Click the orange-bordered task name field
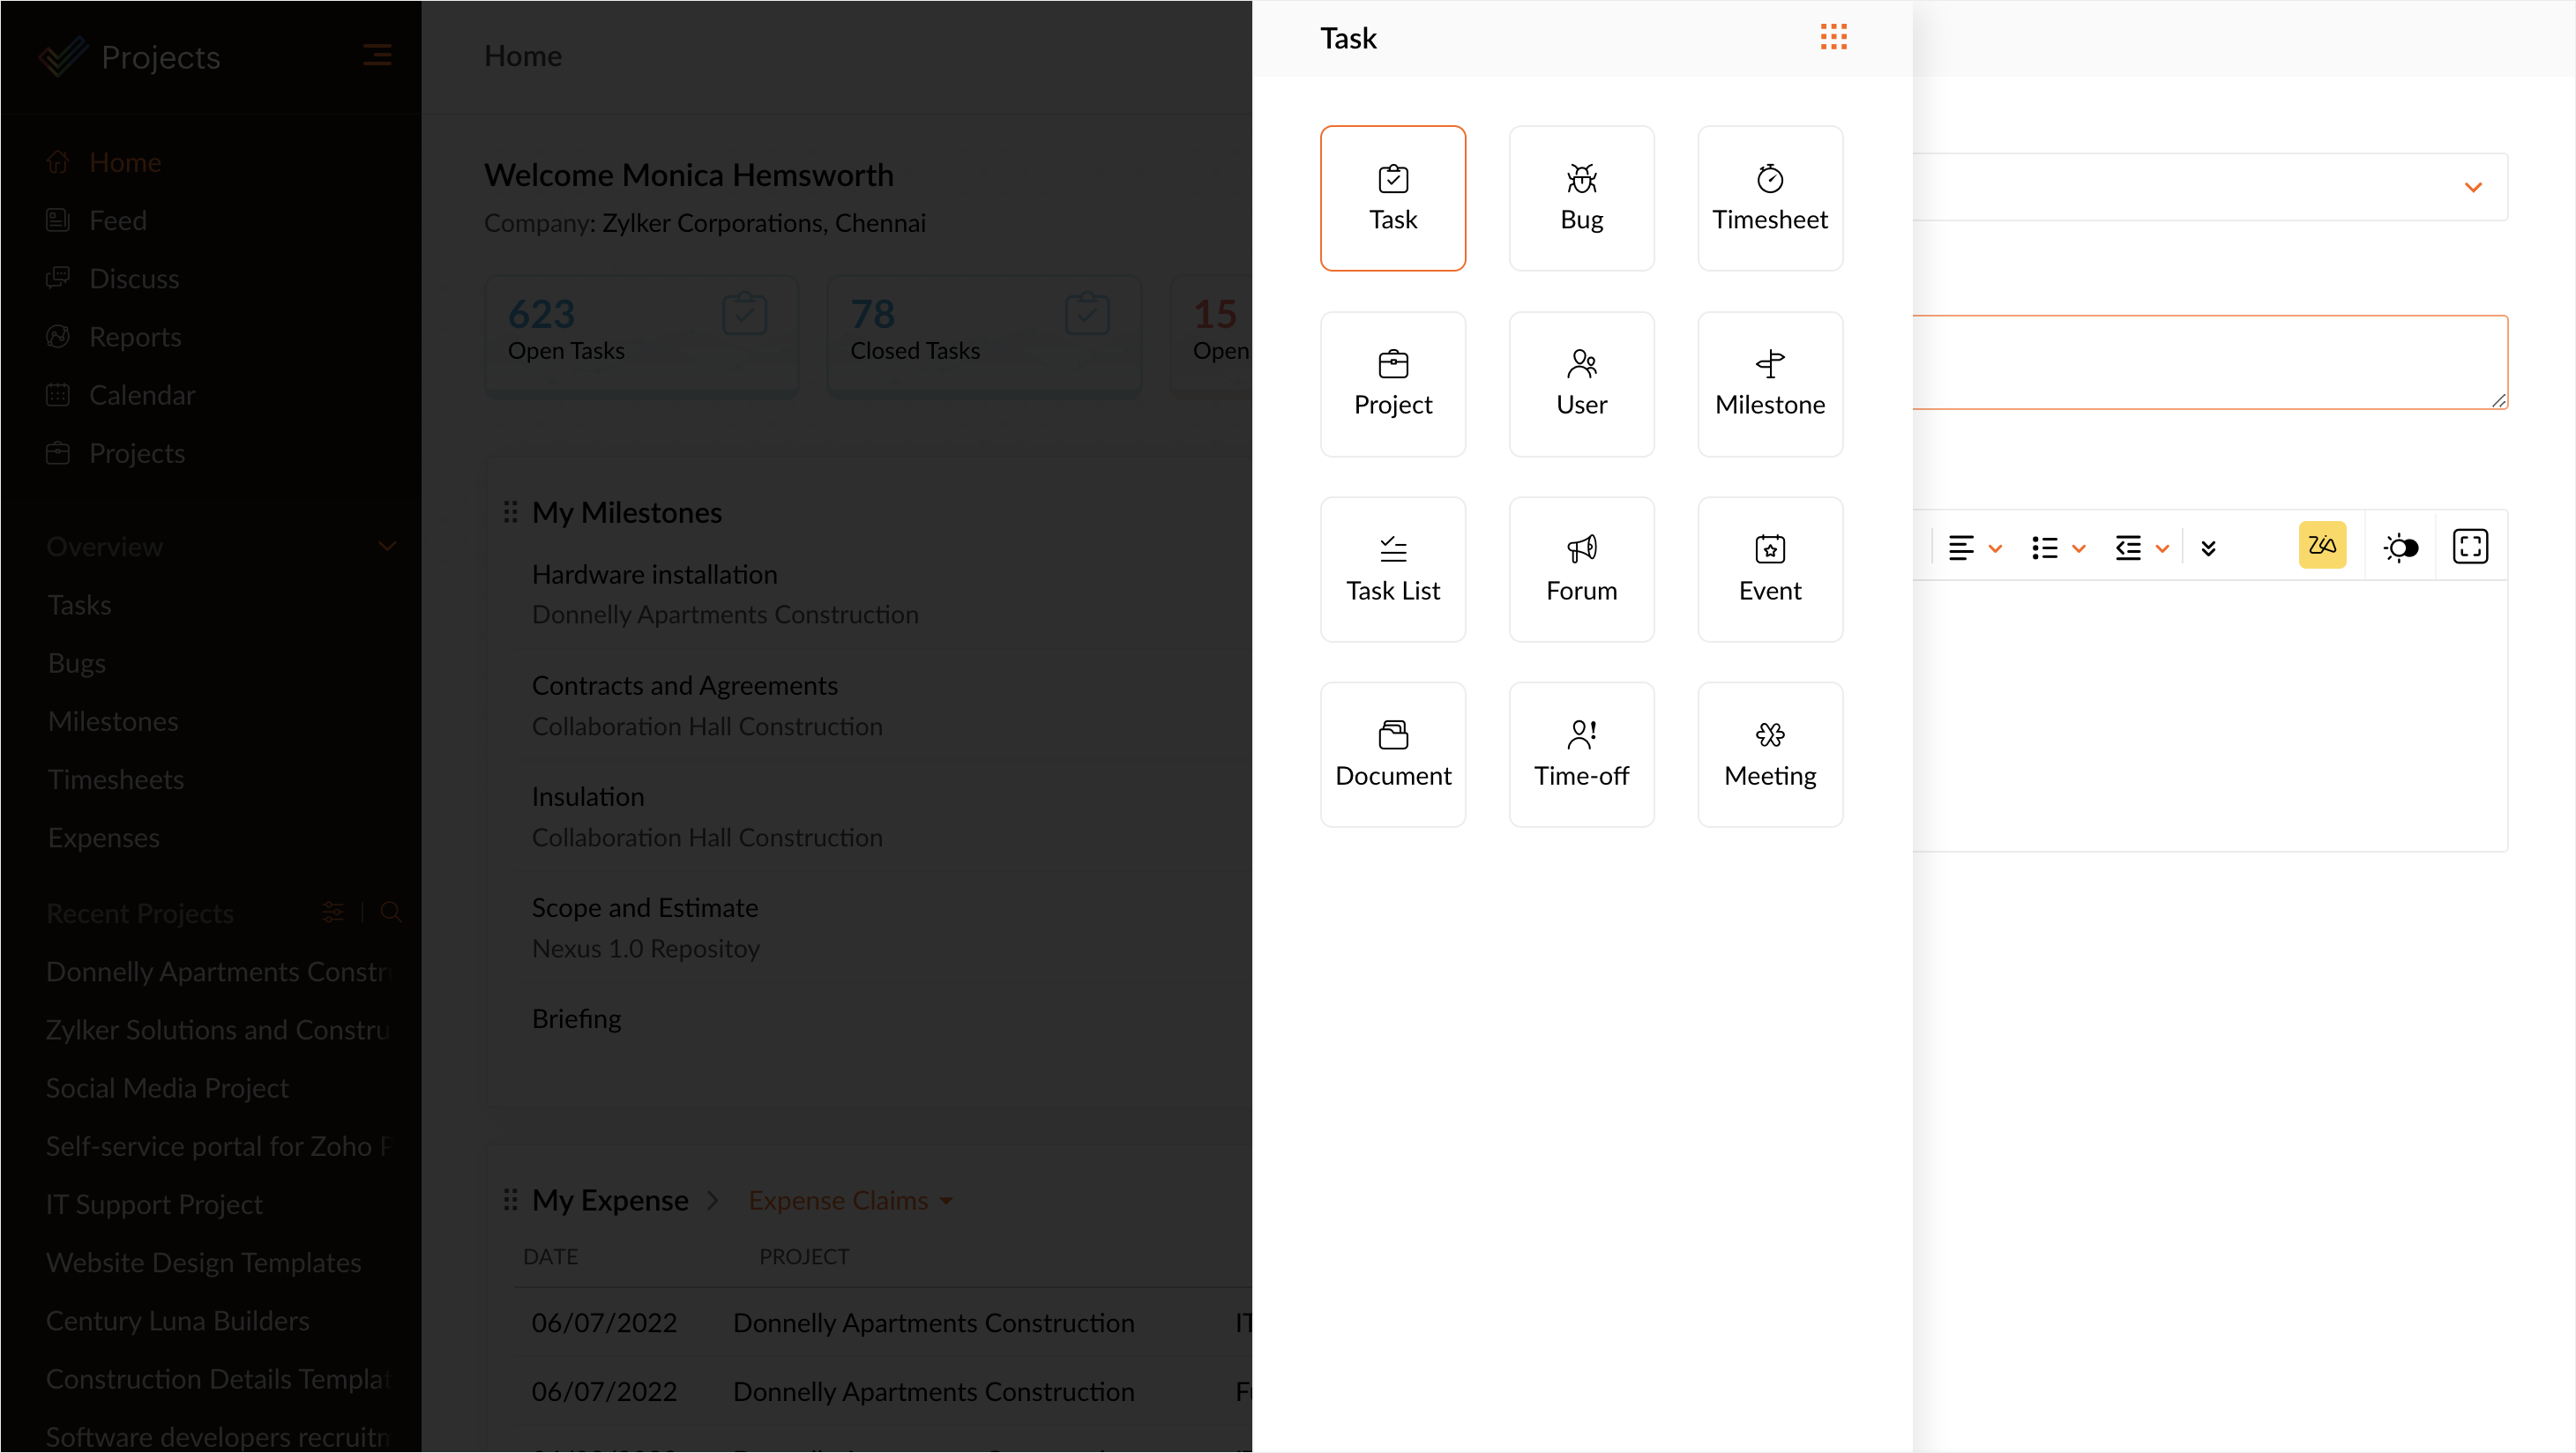This screenshot has width=2576, height=1453. click(2209, 362)
